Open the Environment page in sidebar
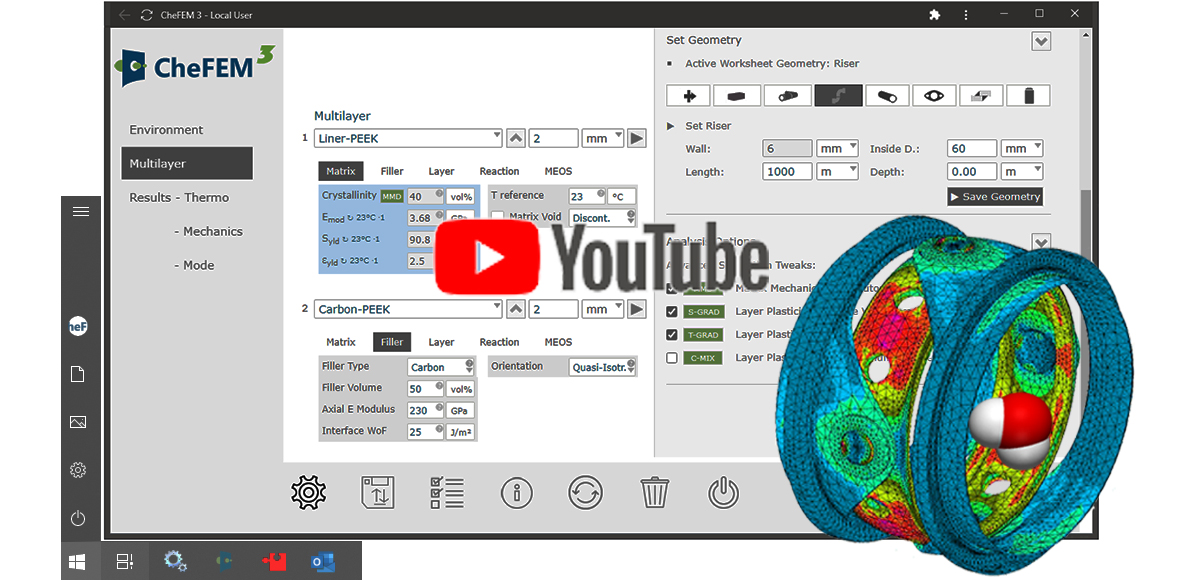This screenshot has width=1200, height=580. [166, 130]
